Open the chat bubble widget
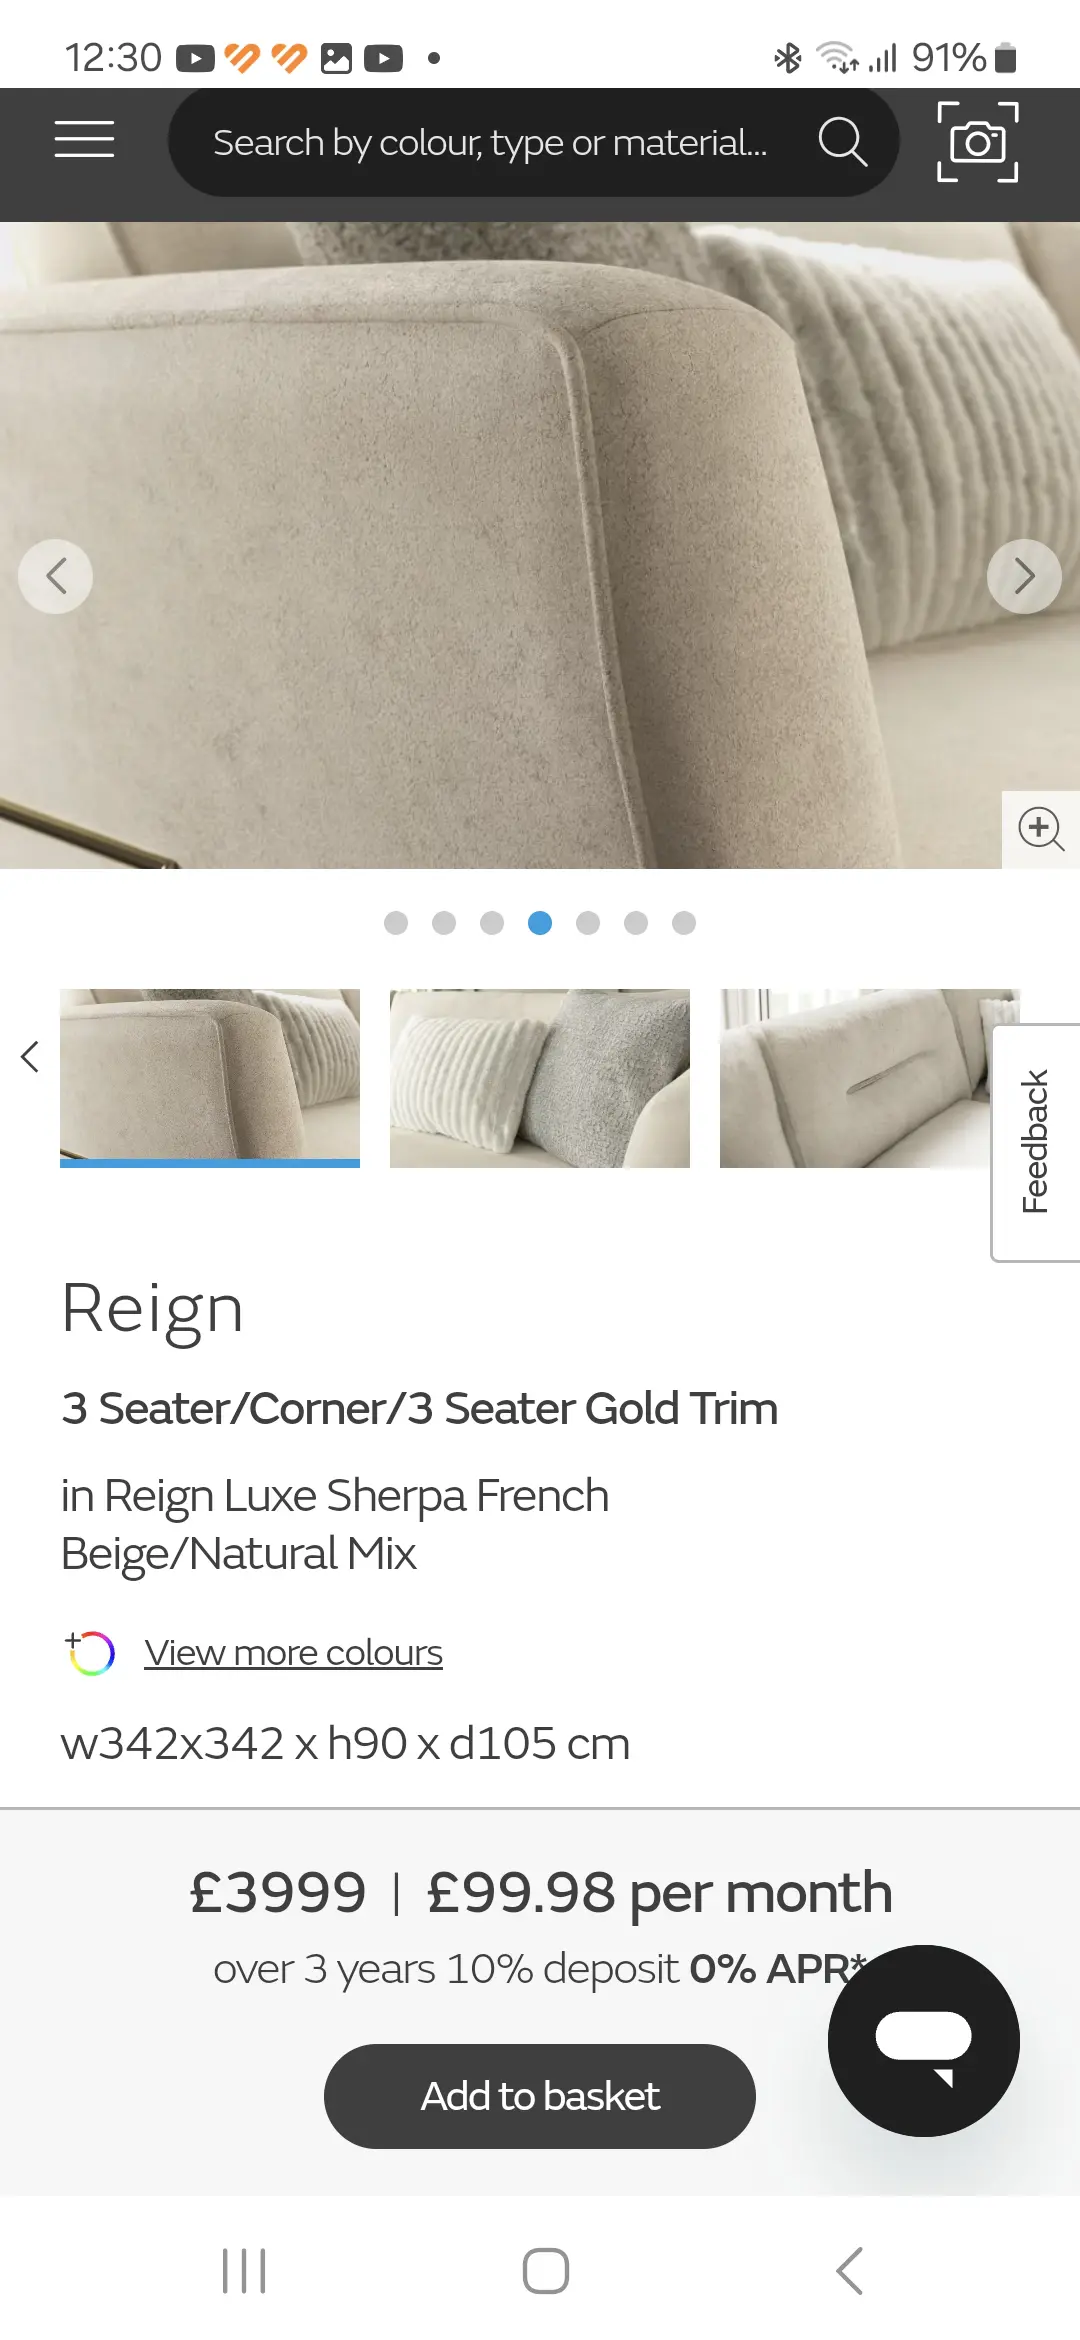 (x=923, y=2040)
